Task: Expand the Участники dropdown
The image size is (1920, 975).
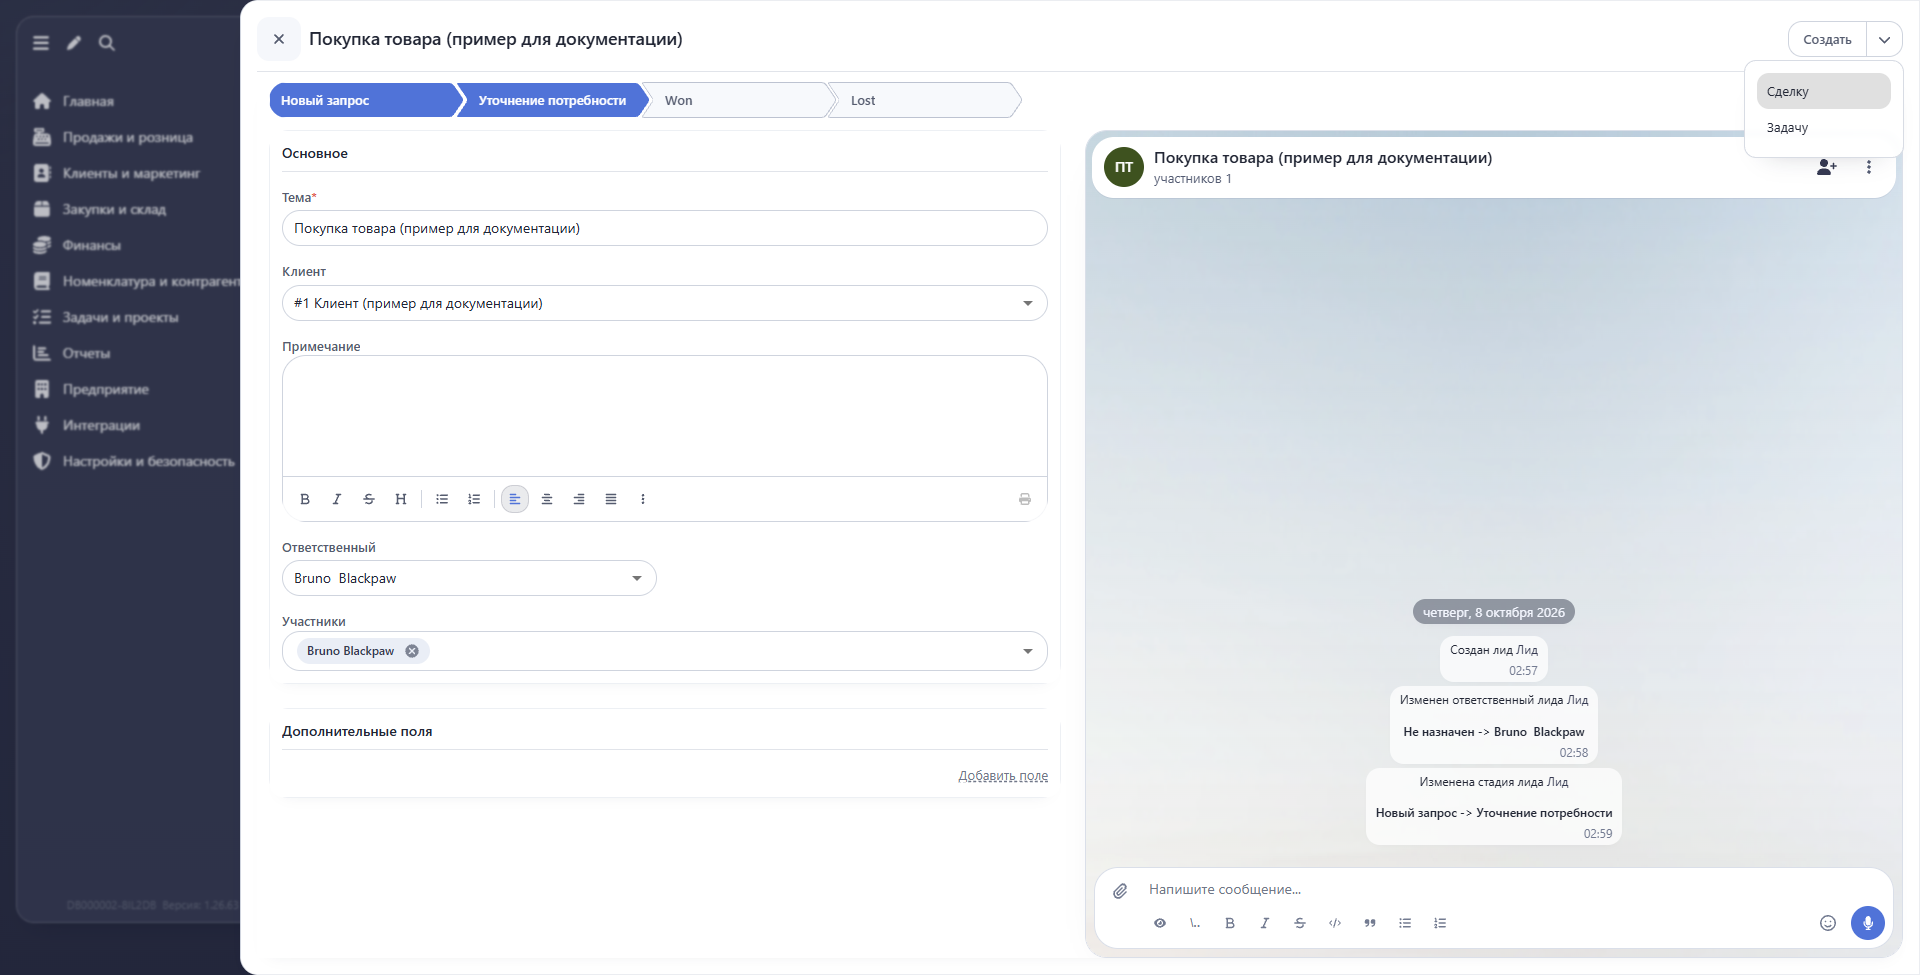Action: 1028,651
